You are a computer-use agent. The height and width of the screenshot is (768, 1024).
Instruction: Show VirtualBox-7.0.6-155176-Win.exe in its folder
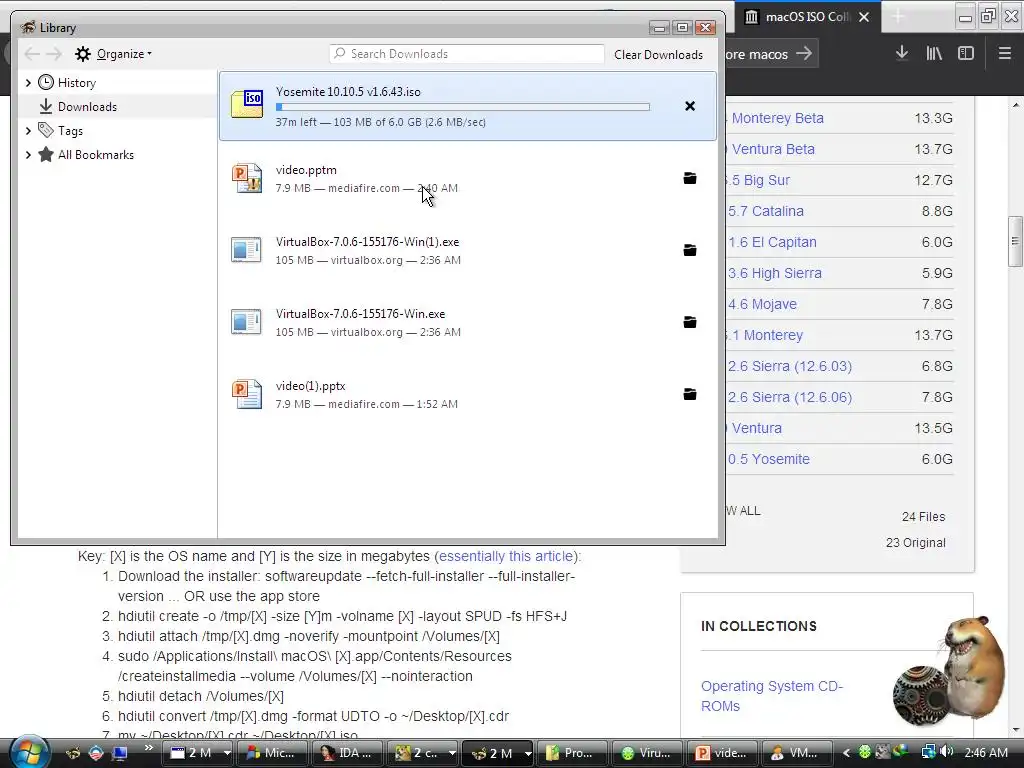[690, 322]
